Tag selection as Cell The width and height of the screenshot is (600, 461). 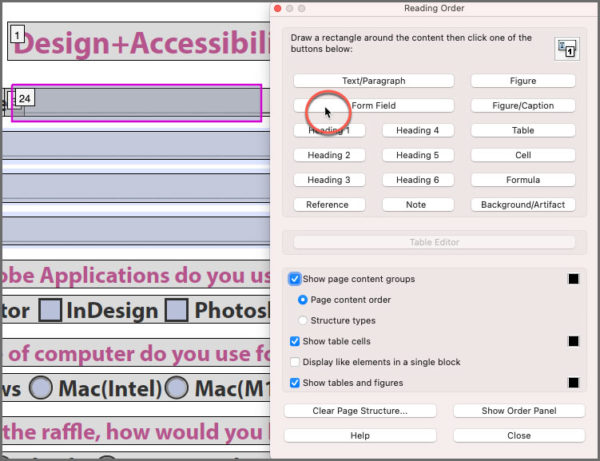coord(523,155)
